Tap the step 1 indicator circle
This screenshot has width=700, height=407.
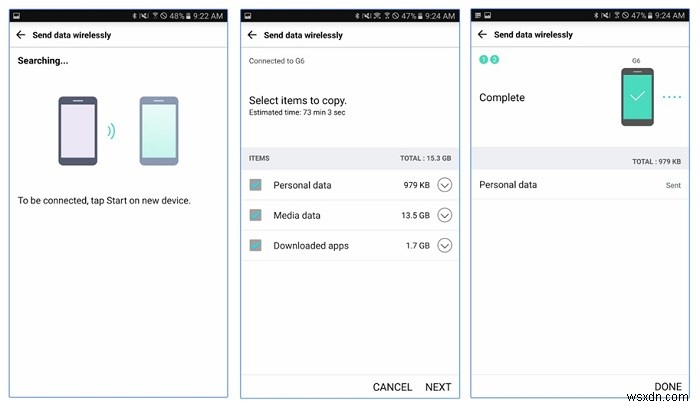tap(483, 60)
